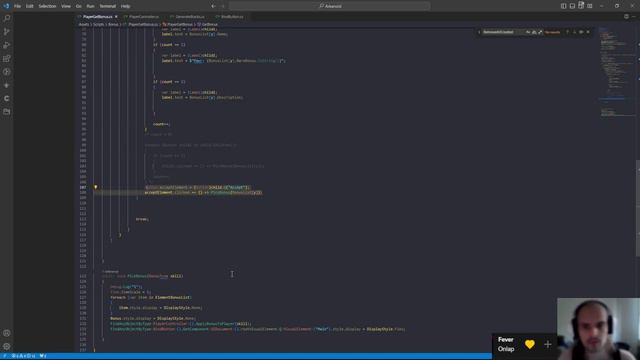Image resolution: width=640 pixels, height=360 pixels.
Task: Toggle Match Case in find widget
Action: (528, 32)
